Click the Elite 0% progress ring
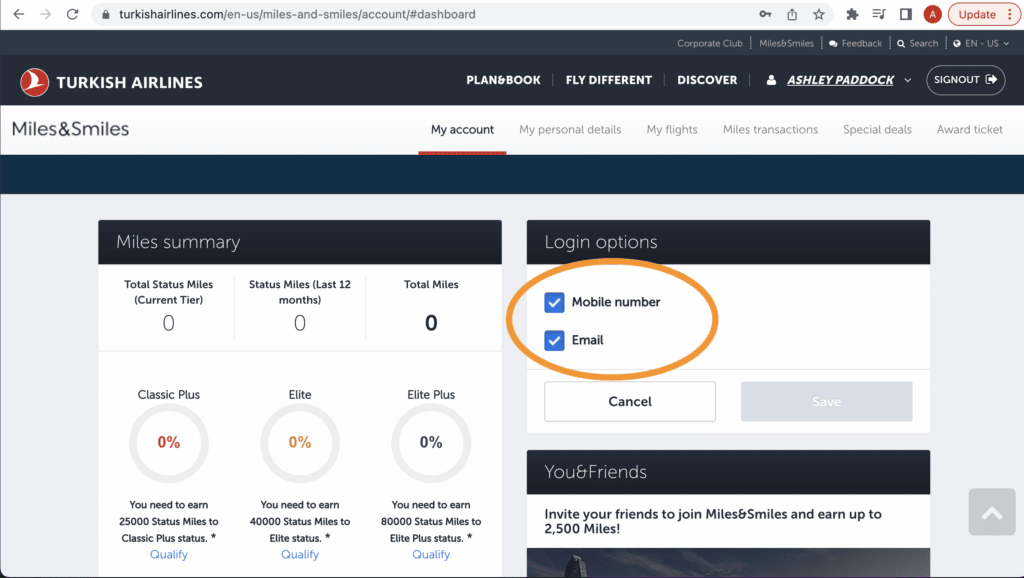1024x578 pixels. click(300, 443)
